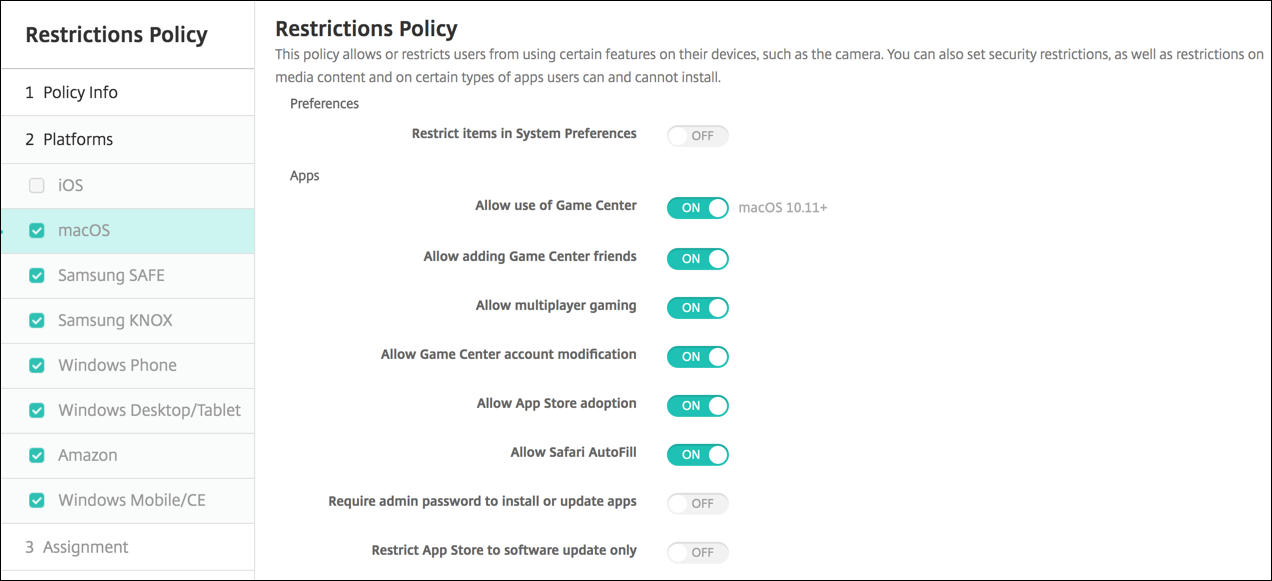The height and width of the screenshot is (581, 1272).
Task: Enable Require admin password to install apps
Action: (697, 503)
